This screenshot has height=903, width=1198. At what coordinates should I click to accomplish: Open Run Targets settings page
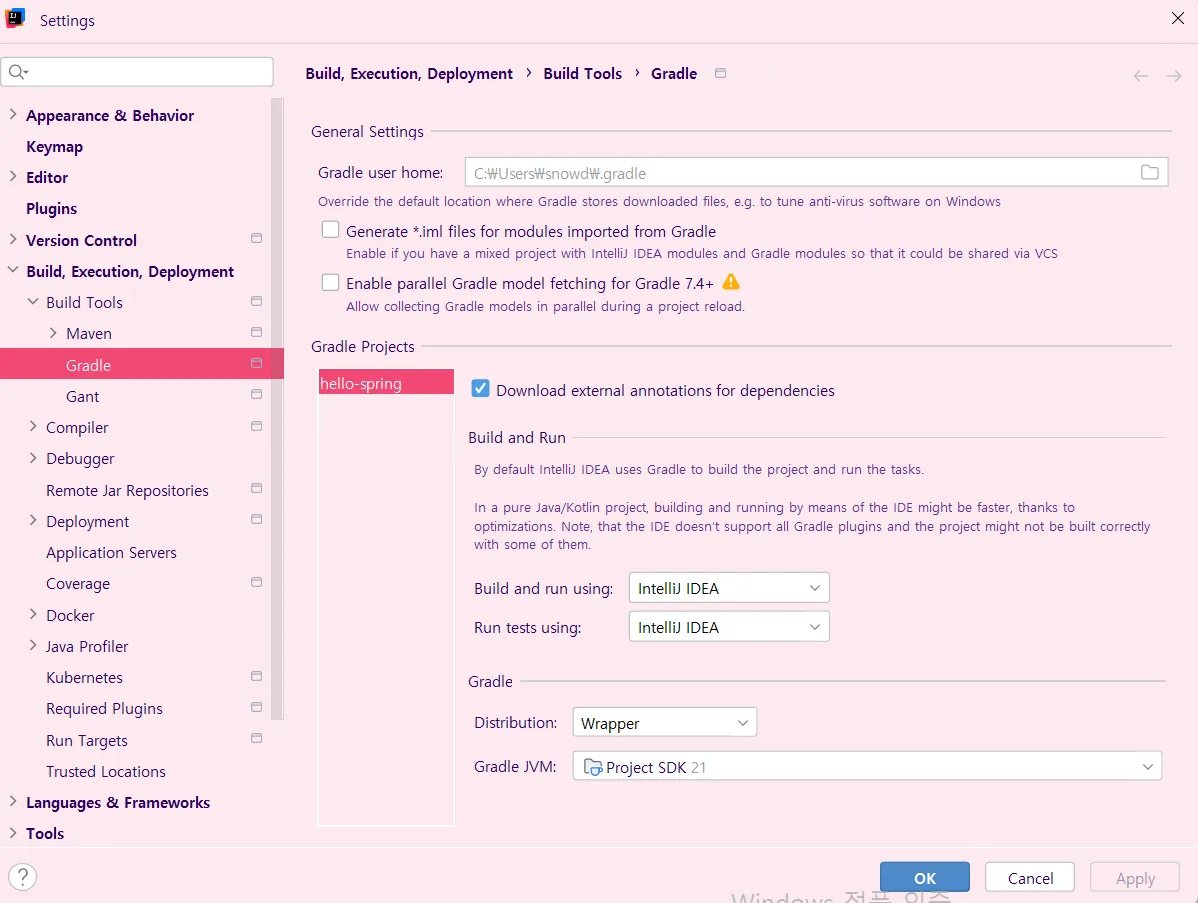86,741
